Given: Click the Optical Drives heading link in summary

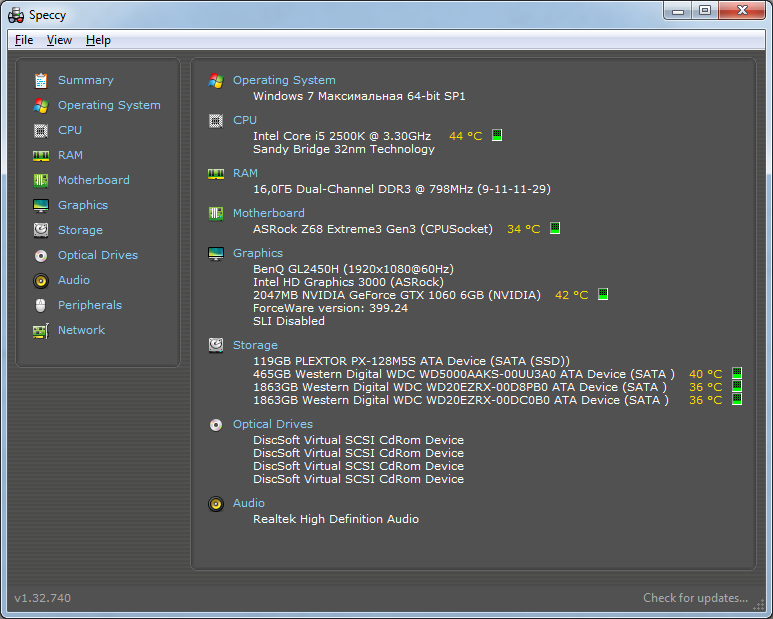Looking at the screenshot, I should [273, 424].
